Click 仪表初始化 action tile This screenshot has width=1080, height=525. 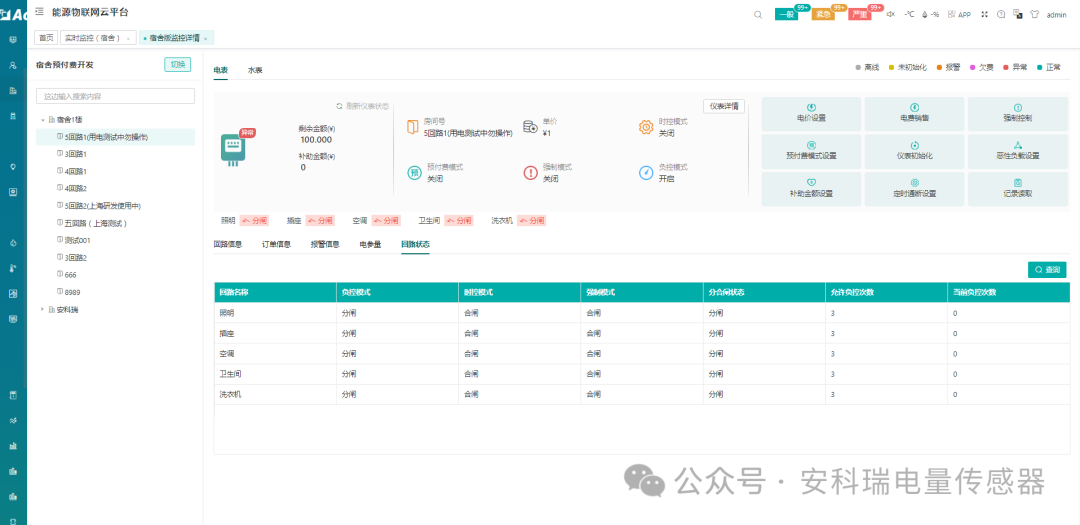tap(914, 151)
